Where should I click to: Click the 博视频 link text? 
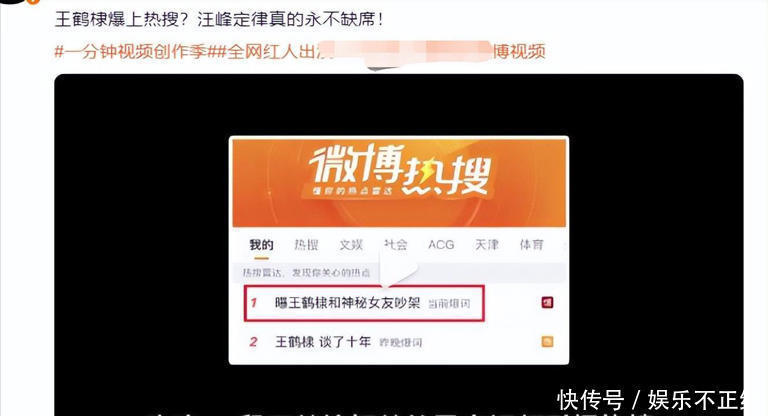[x=519, y=51]
